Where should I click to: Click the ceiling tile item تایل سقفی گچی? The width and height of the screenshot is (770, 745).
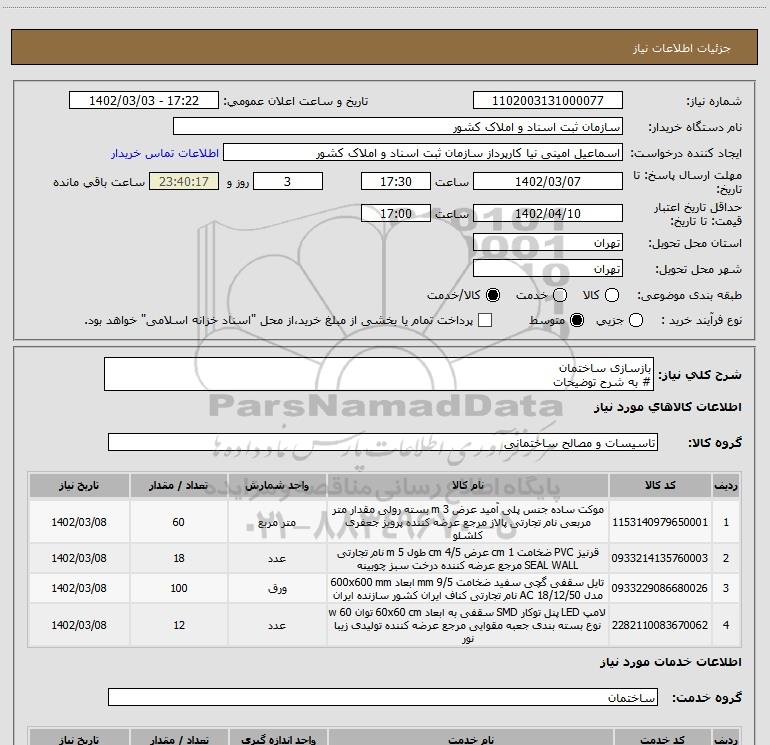click(x=468, y=589)
